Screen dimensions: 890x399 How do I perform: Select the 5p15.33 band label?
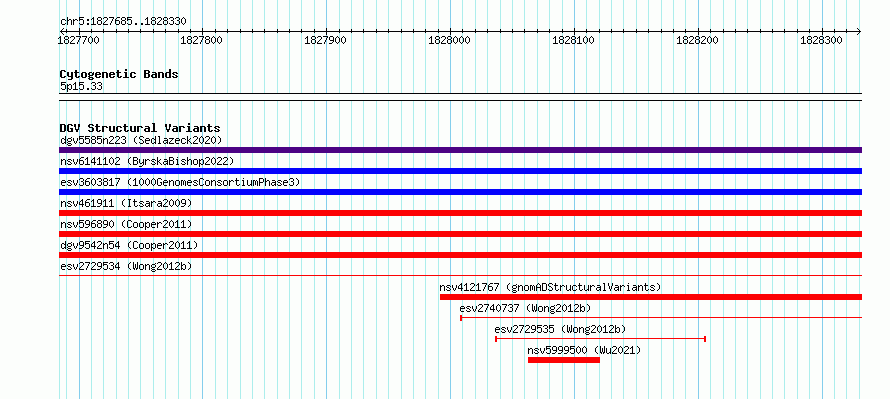coord(81,87)
